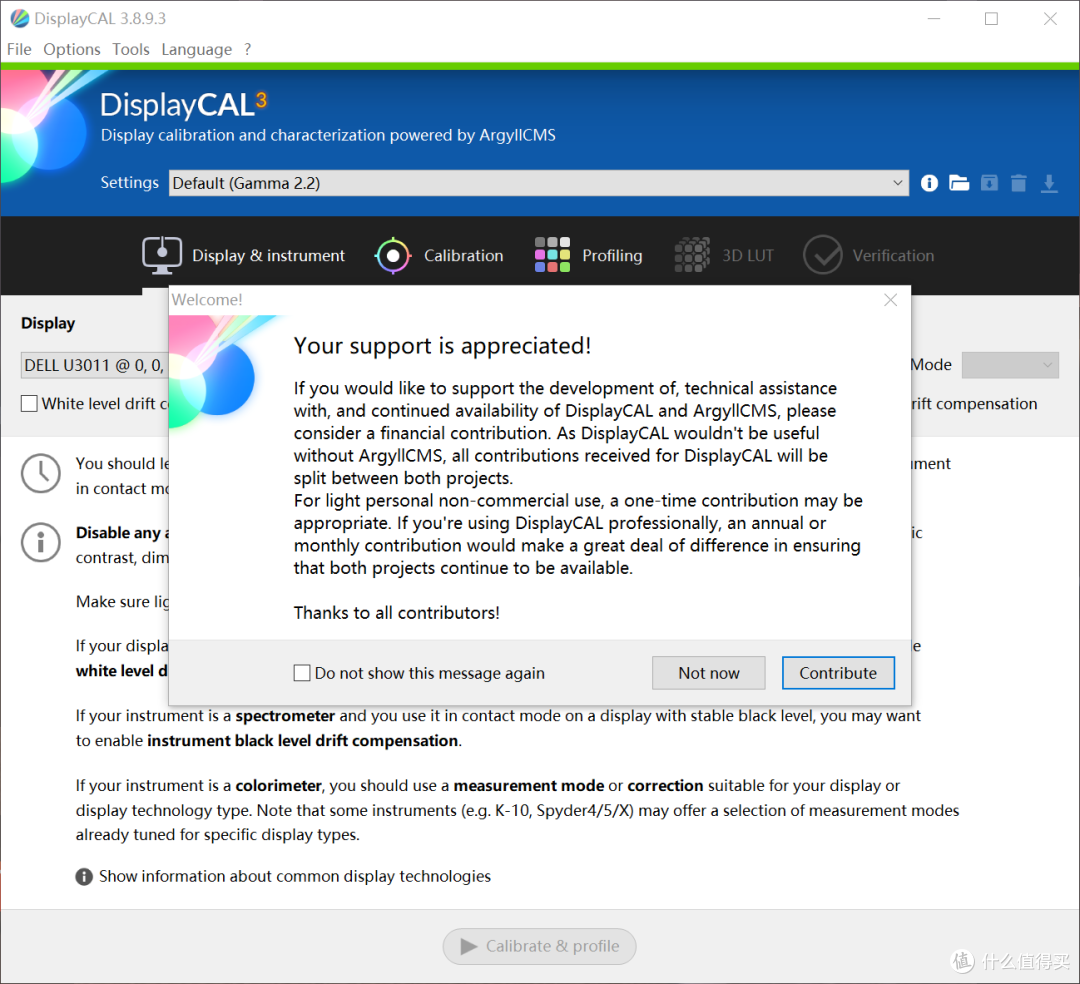Click the Contribute button

(838, 673)
